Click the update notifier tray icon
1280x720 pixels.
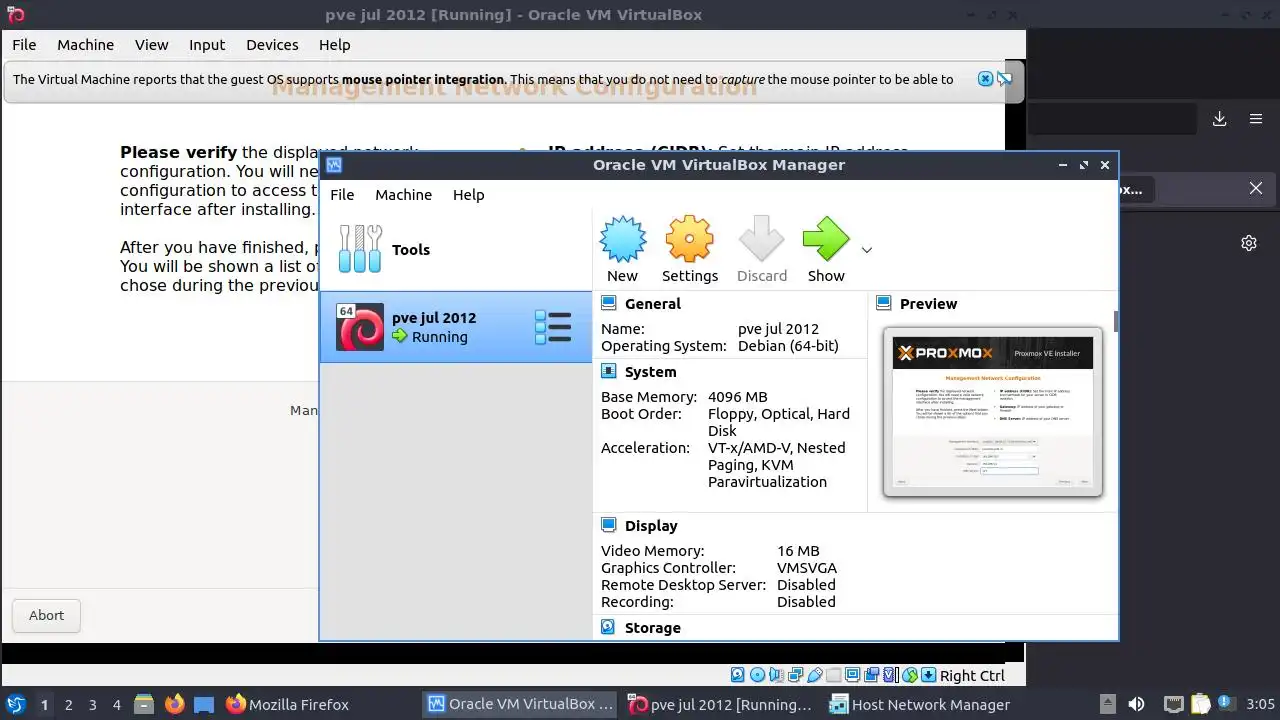click(1228, 704)
